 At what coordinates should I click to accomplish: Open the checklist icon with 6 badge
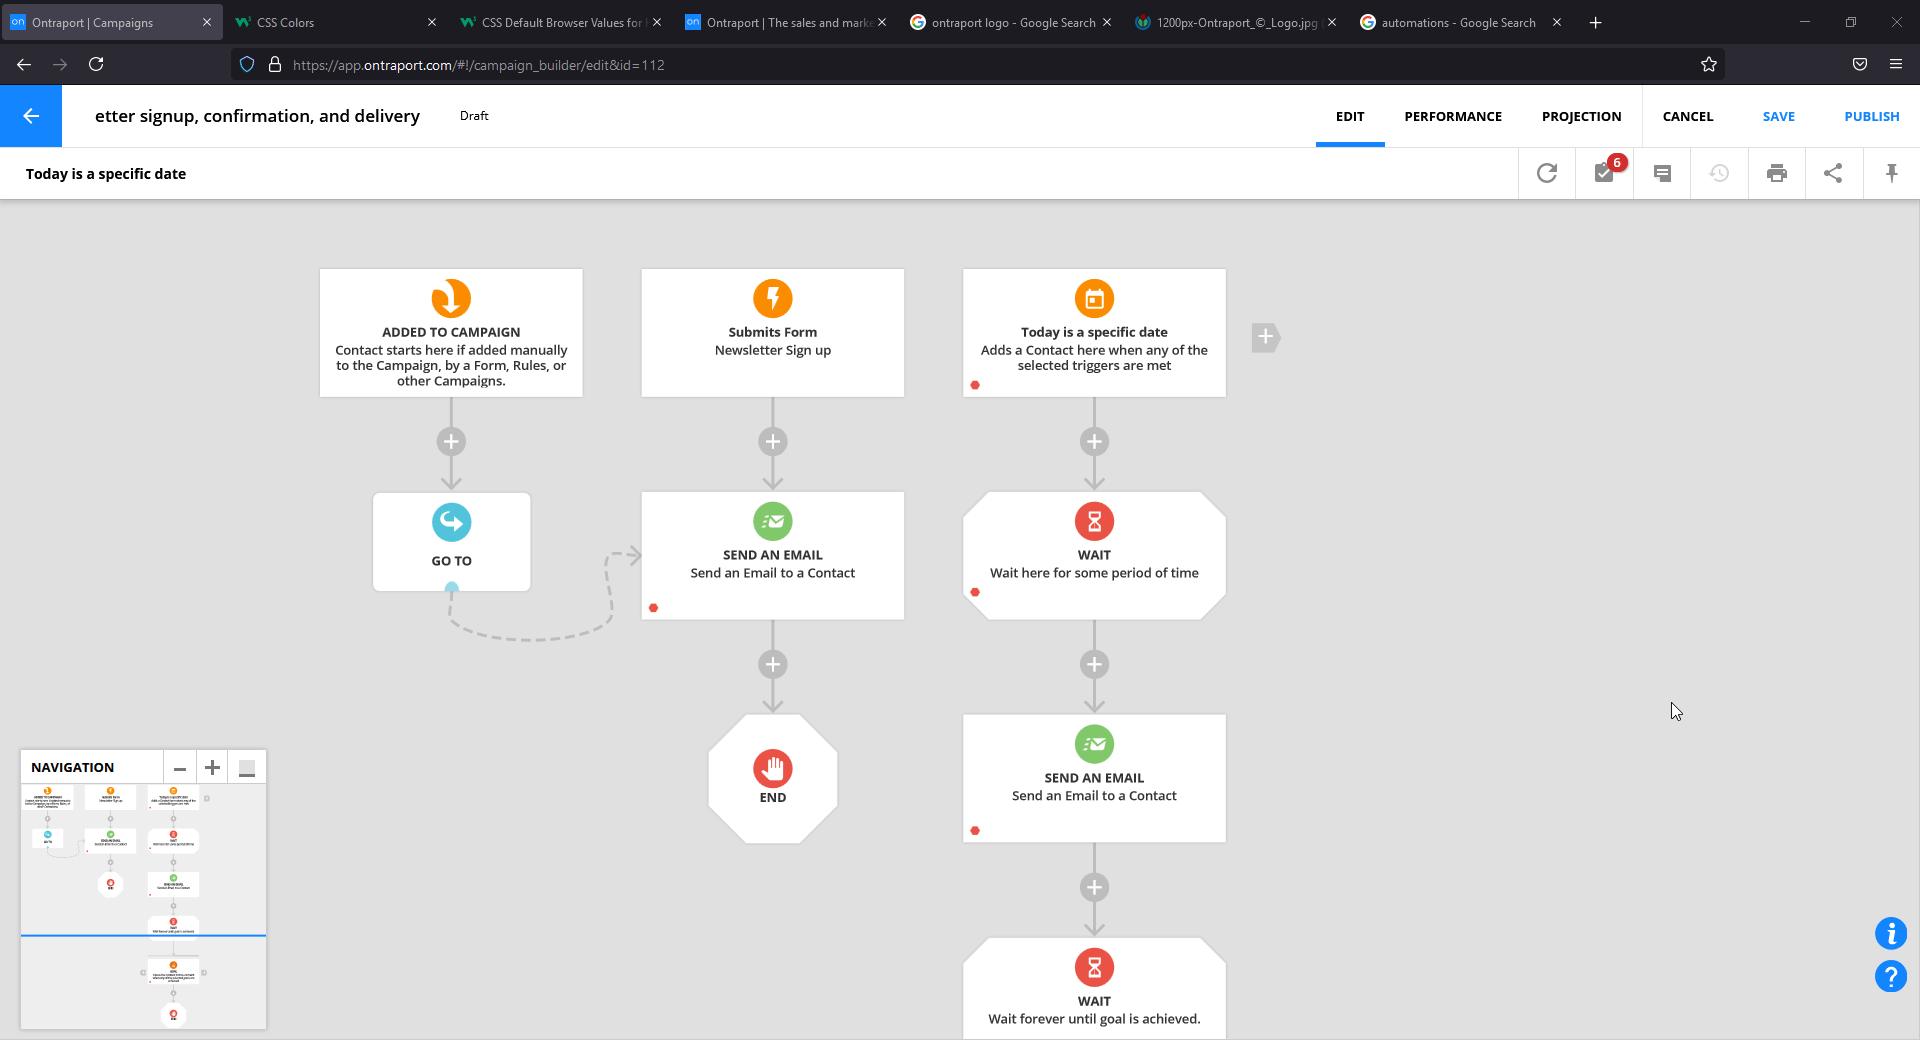1605,173
